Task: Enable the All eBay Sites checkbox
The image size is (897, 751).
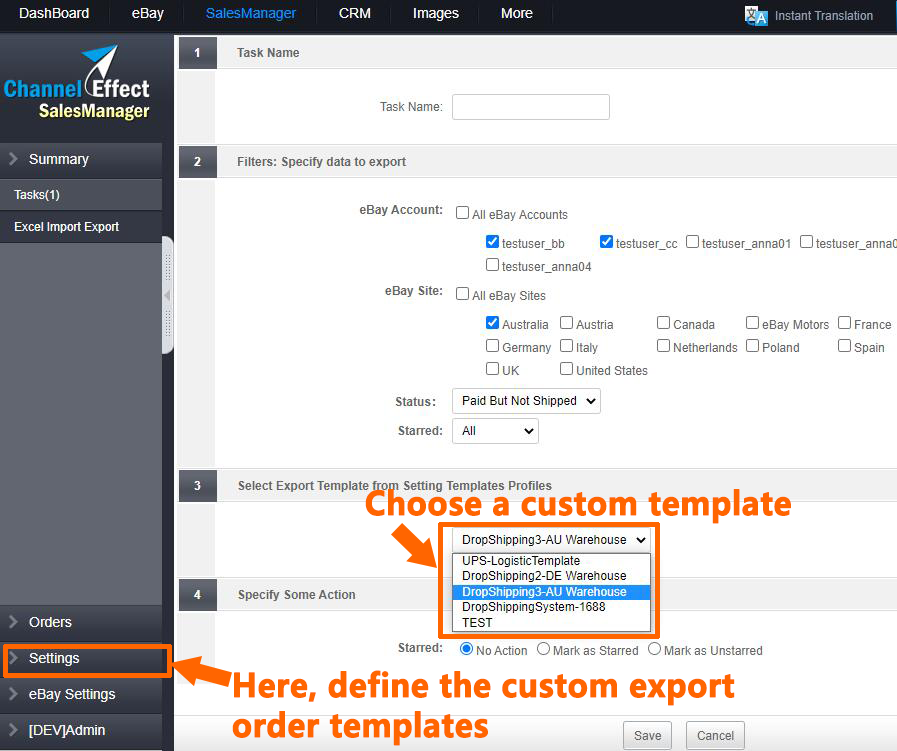Action: [x=462, y=294]
